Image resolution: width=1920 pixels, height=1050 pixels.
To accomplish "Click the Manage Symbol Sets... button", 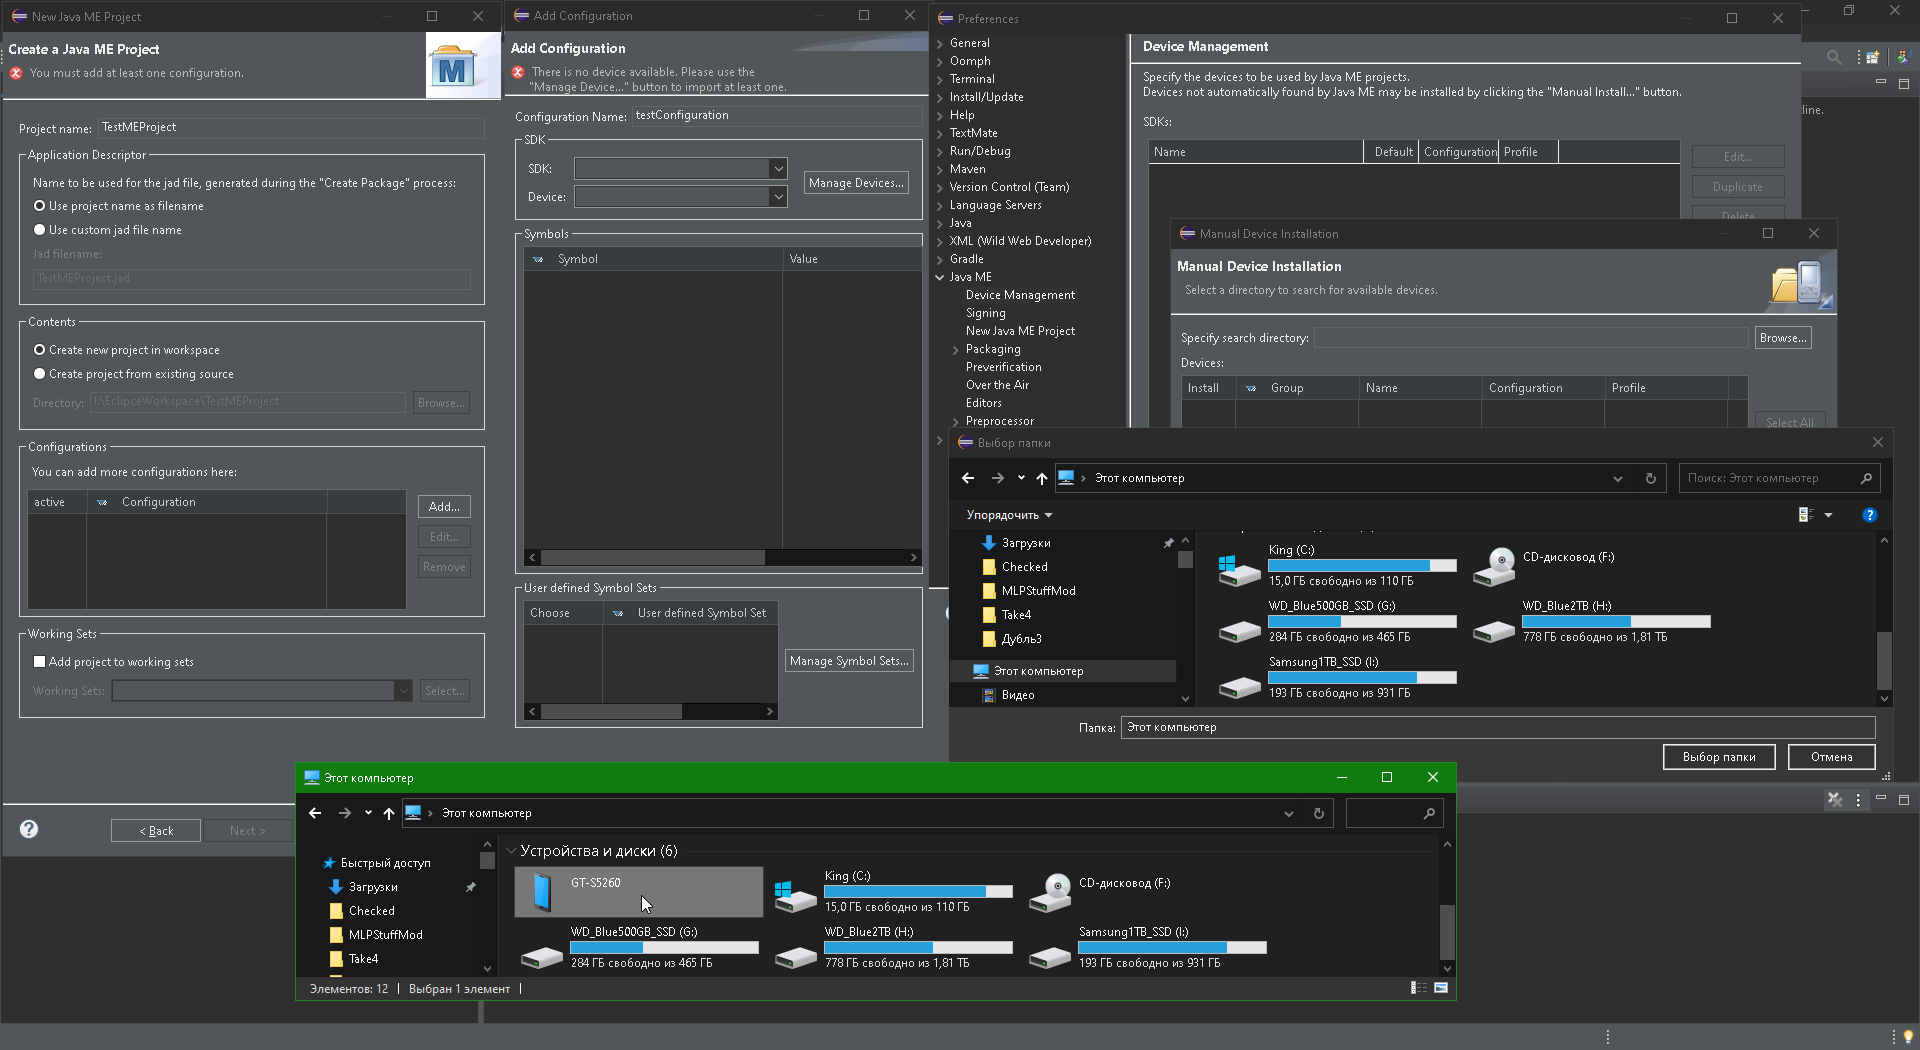I will [x=849, y=661].
